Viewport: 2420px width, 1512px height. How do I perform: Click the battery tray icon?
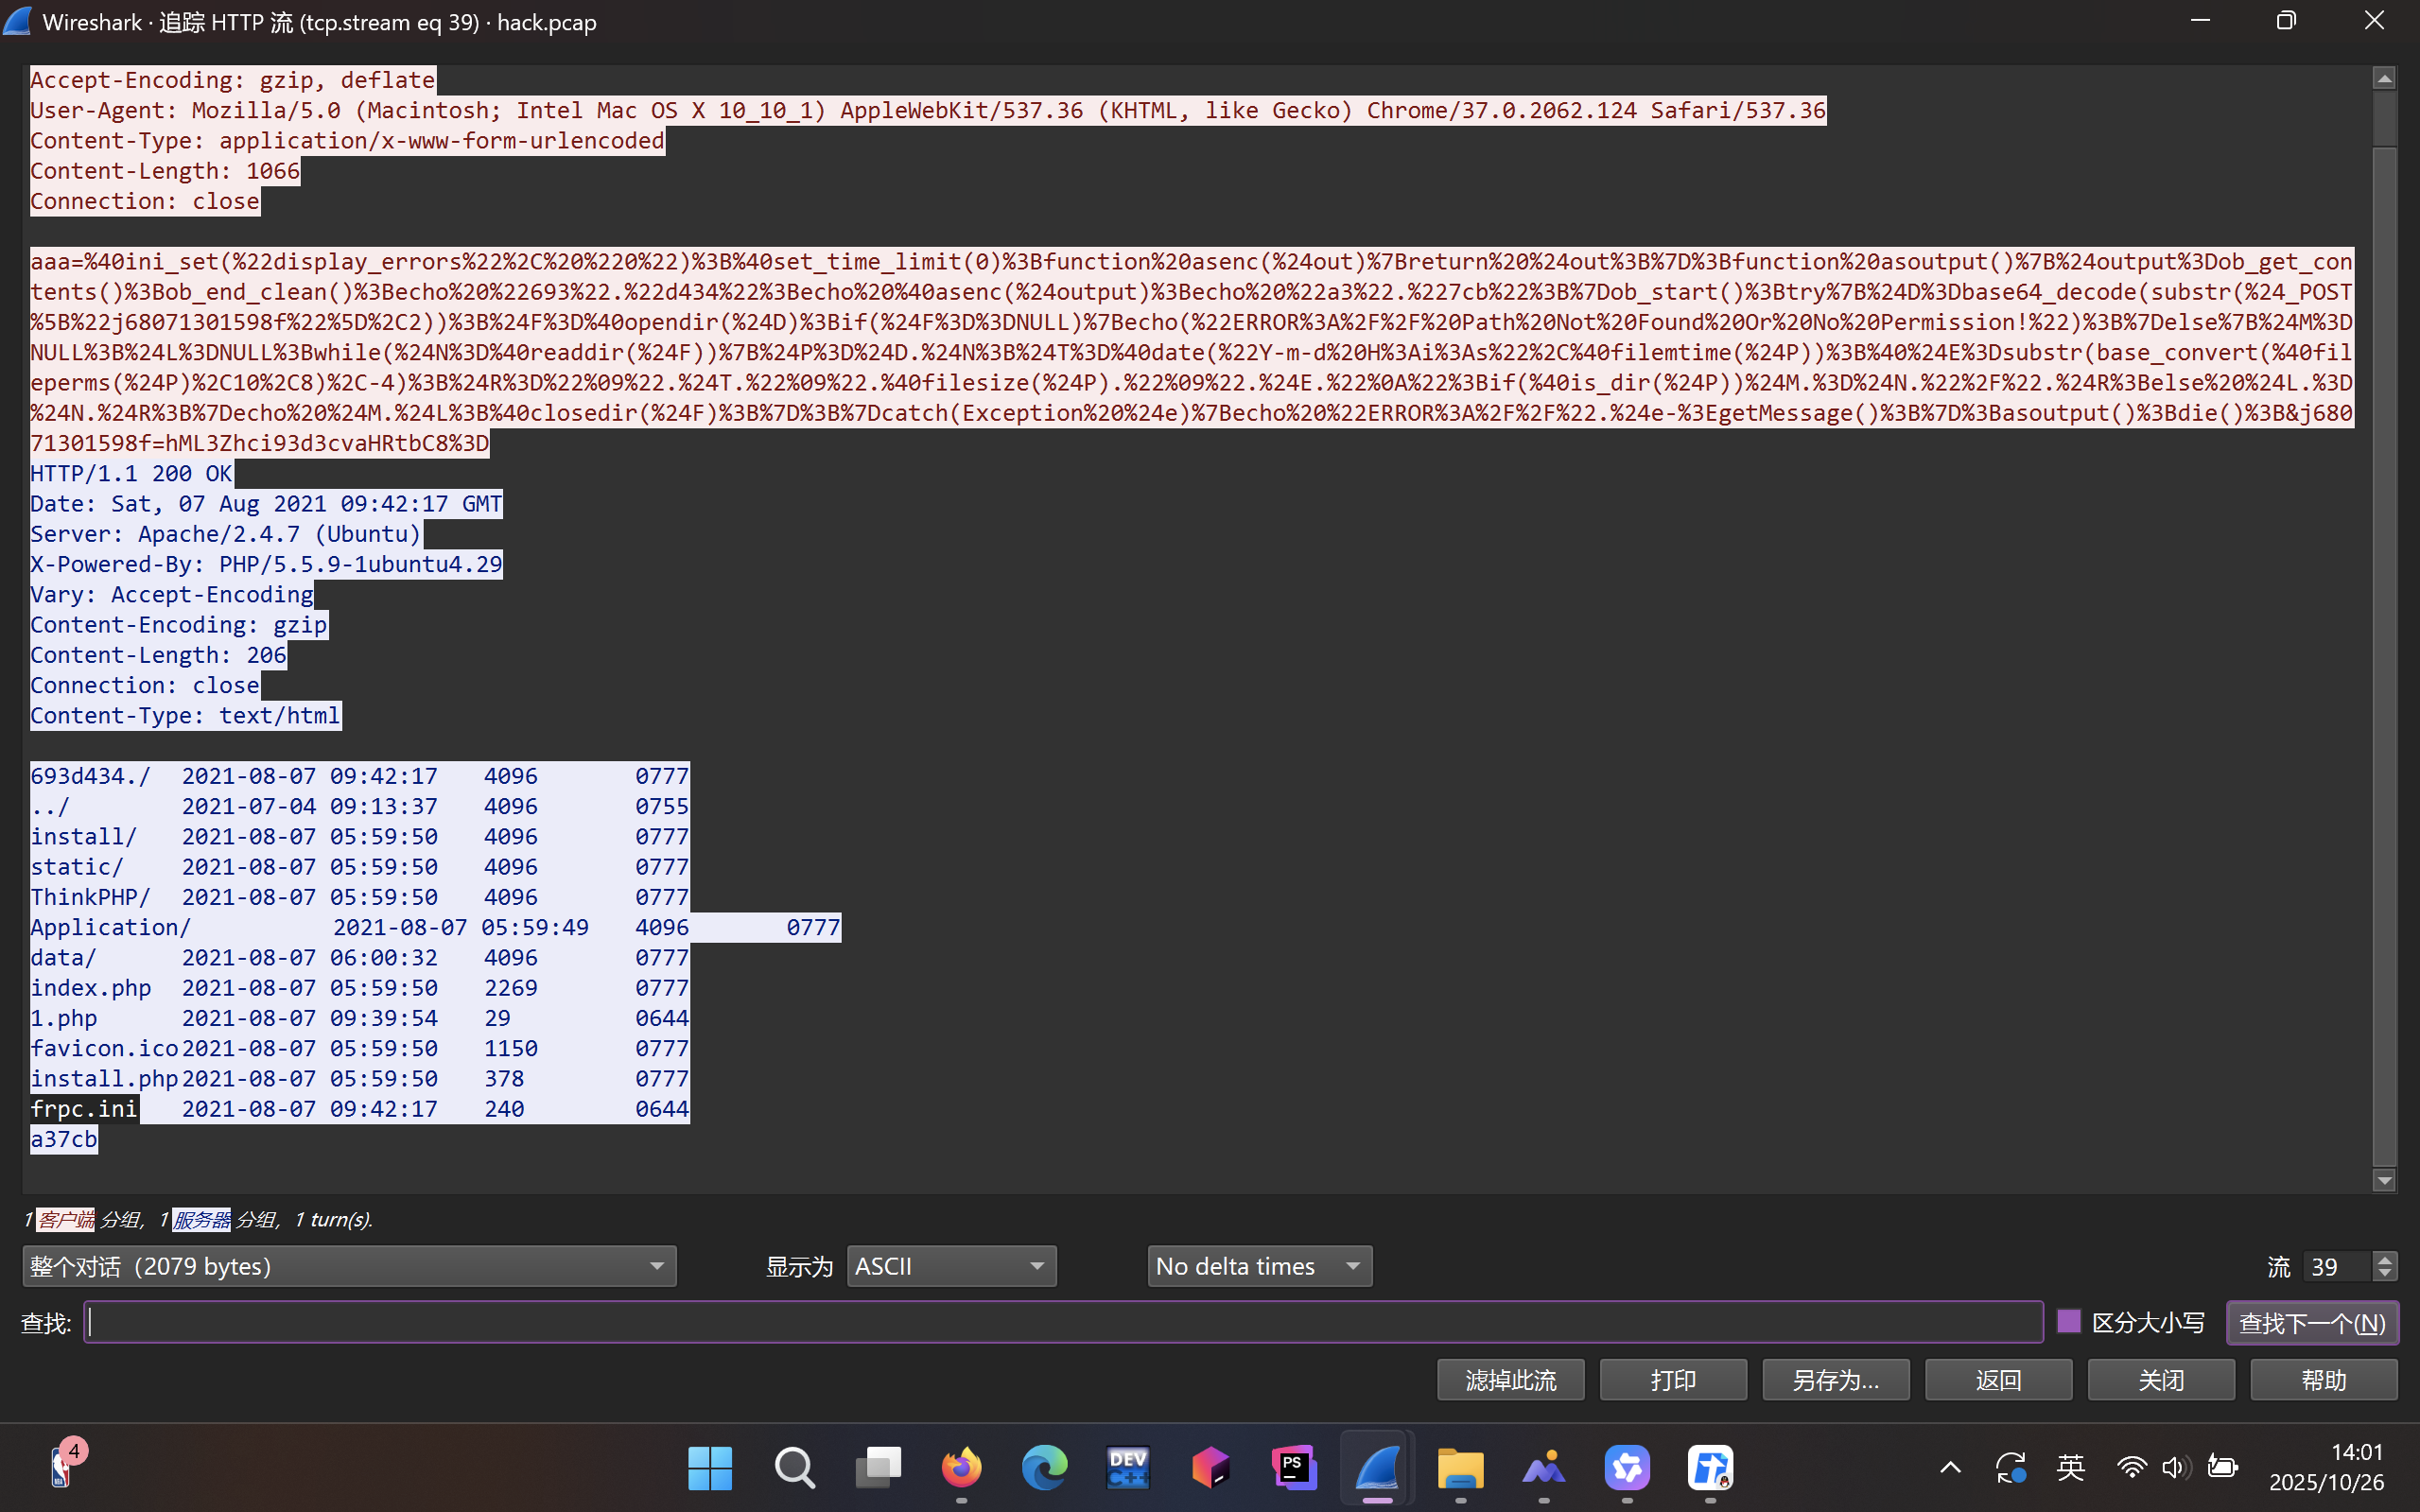pos(2222,1468)
